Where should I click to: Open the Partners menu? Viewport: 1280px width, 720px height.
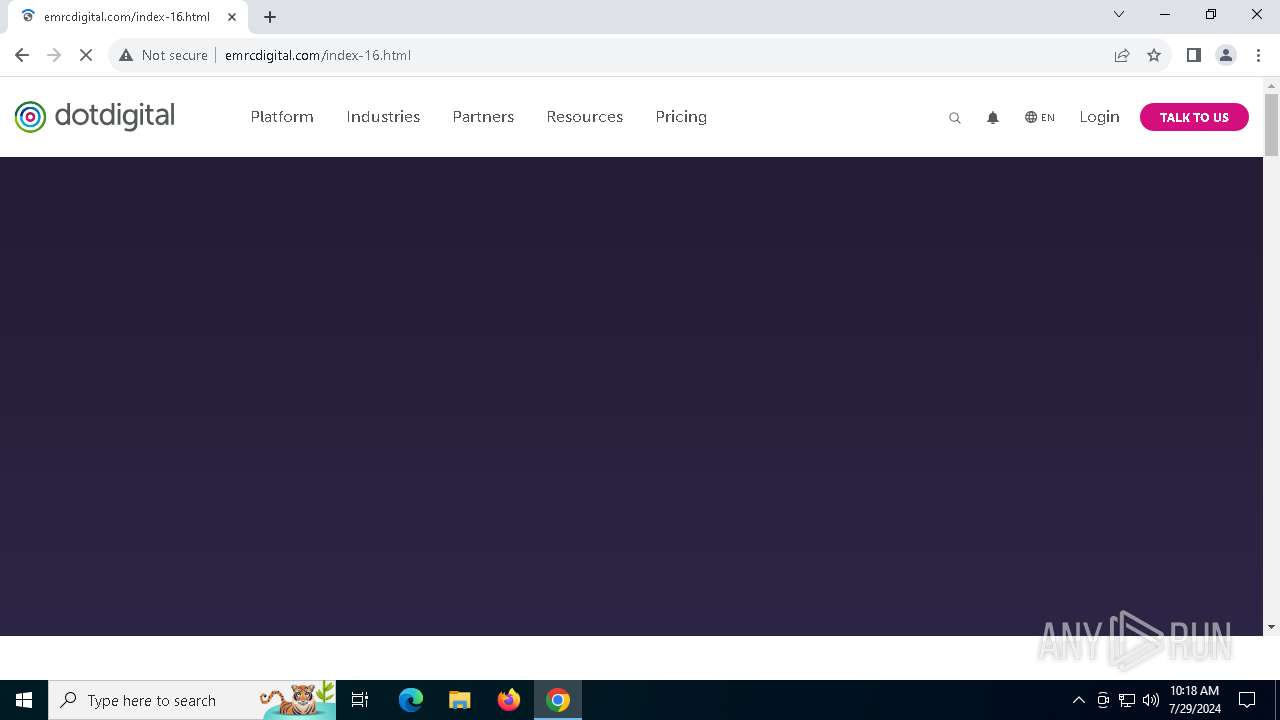pyautogui.click(x=483, y=117)
